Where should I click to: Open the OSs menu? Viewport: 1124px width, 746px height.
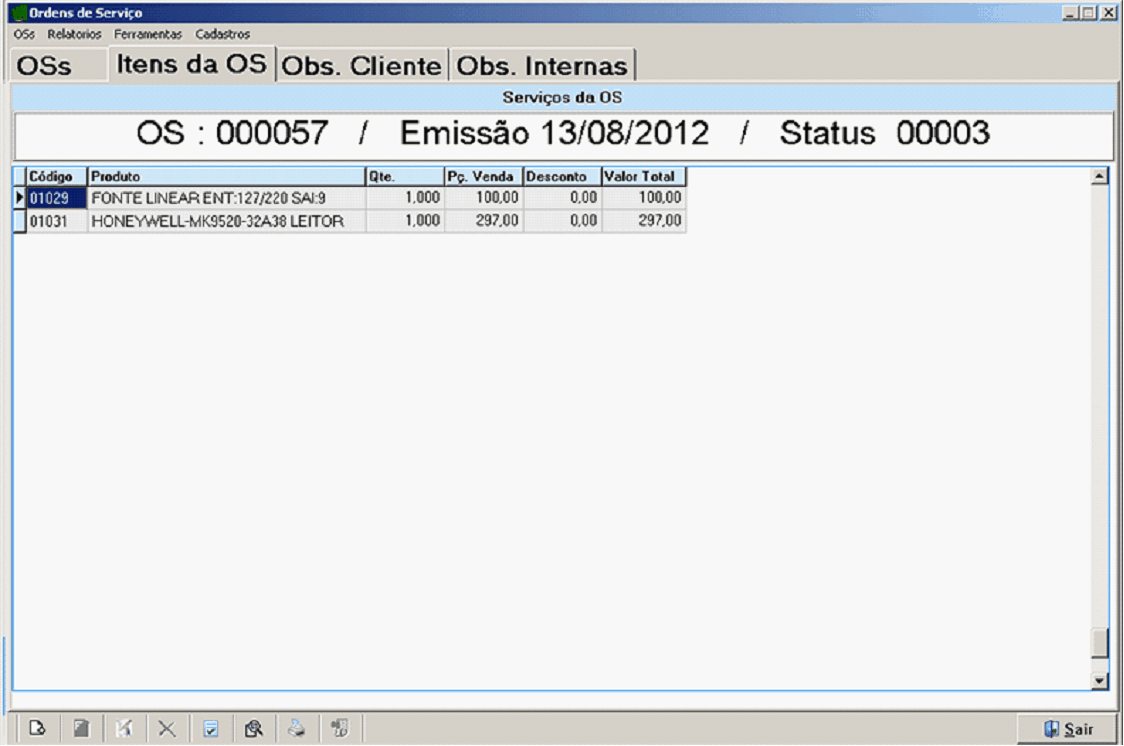tap(24, 34)
